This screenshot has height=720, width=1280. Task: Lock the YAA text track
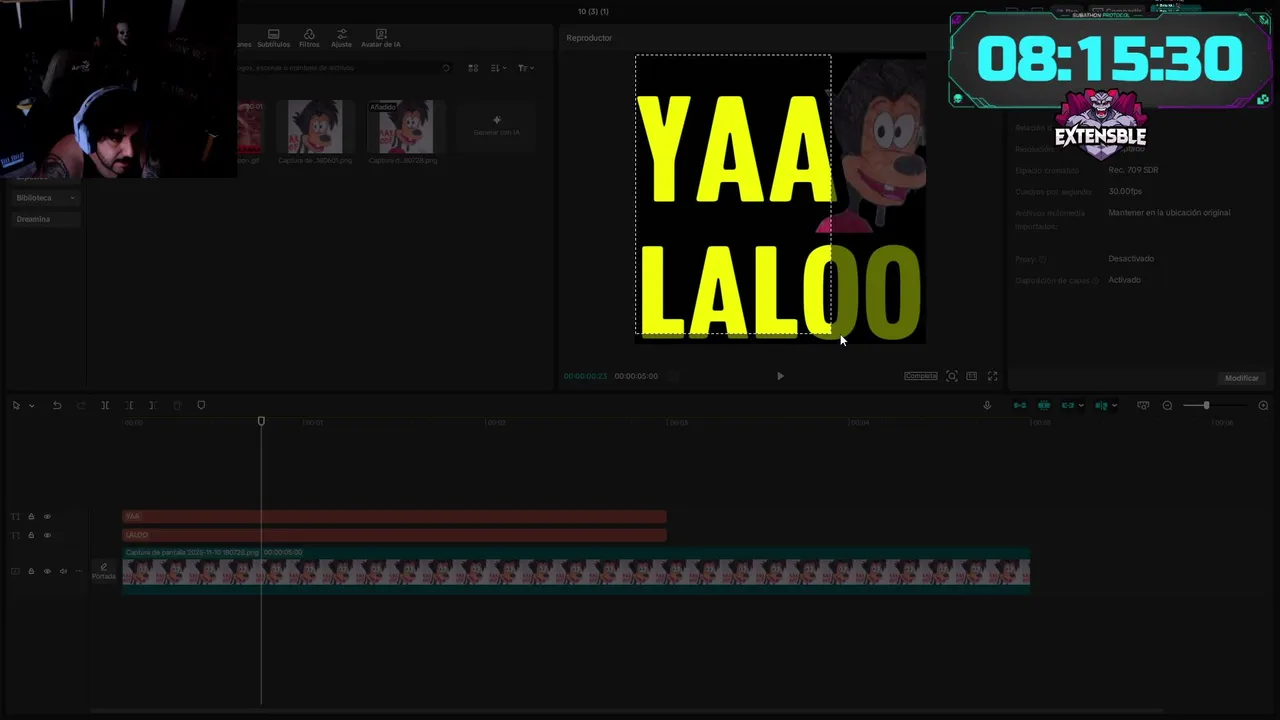point(31,516)
